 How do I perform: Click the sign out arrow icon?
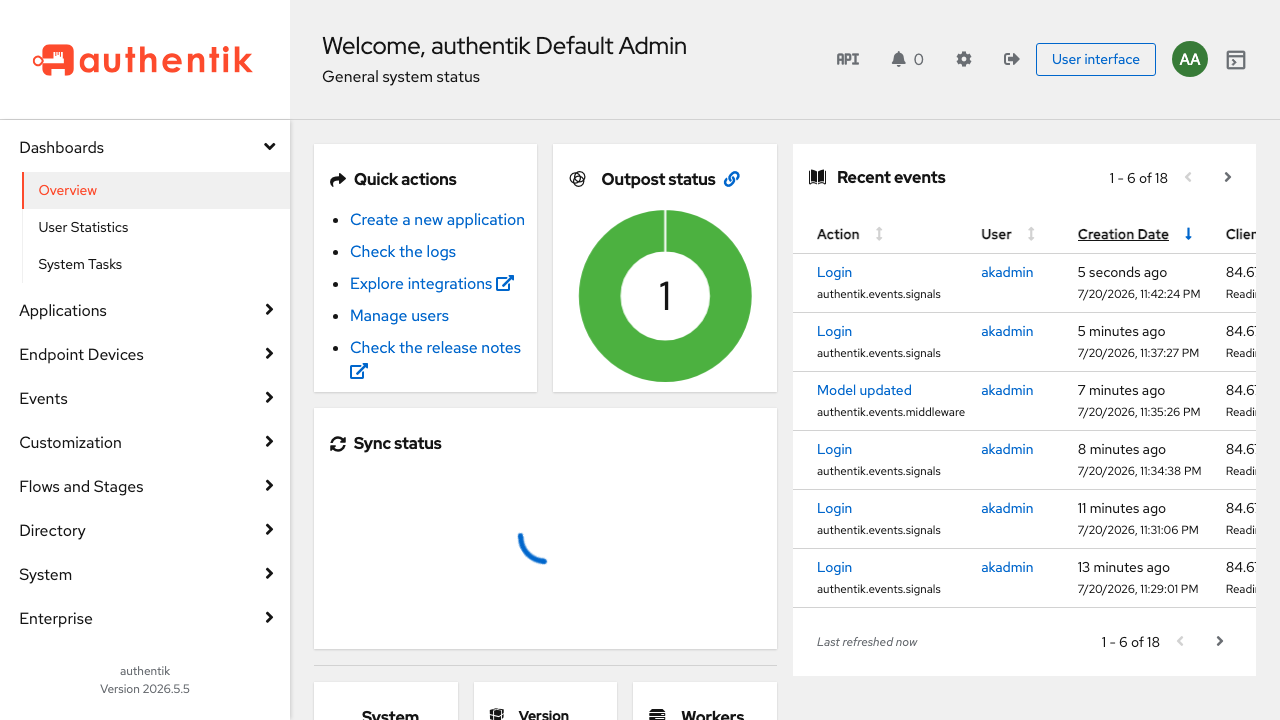click(x=1012, y=59)
